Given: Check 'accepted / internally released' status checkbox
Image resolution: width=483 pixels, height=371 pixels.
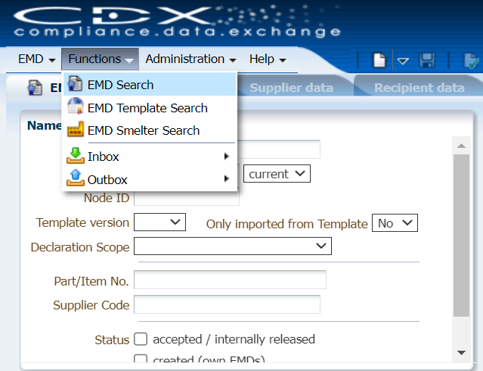Looking at the screenshot, I should 140,339.
